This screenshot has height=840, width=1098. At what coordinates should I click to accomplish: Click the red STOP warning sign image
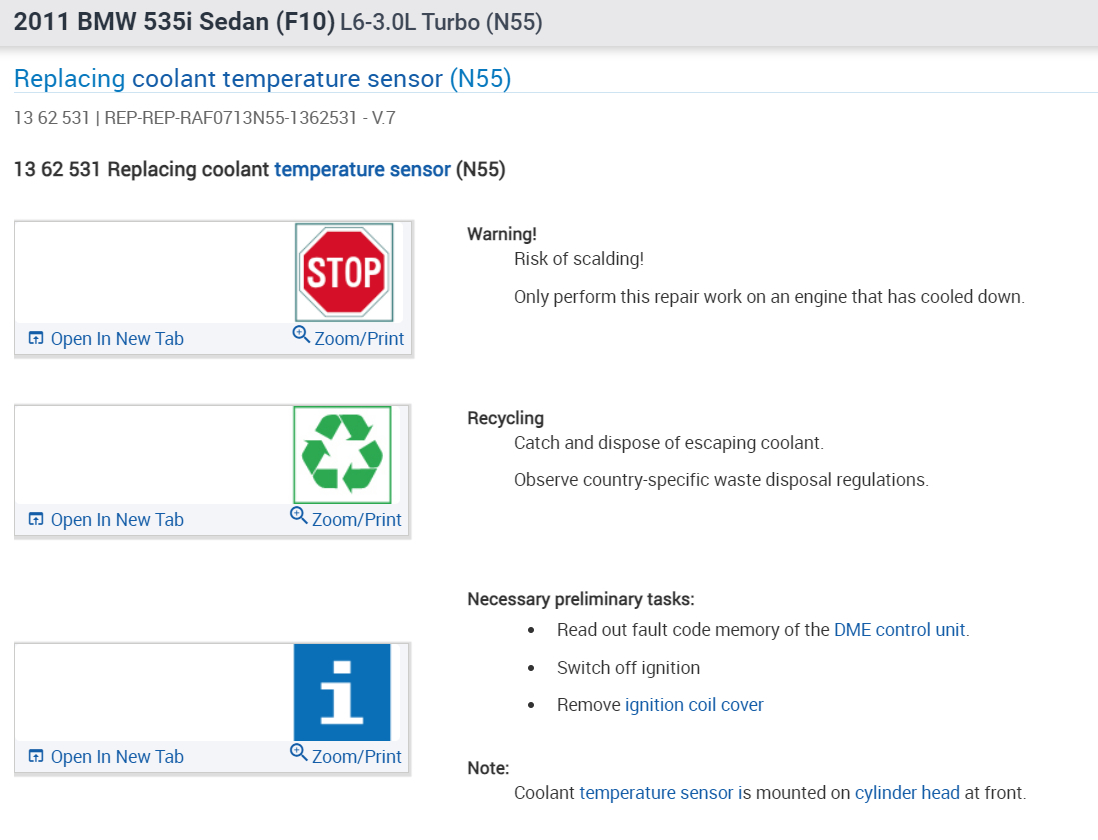click(344, 272)
